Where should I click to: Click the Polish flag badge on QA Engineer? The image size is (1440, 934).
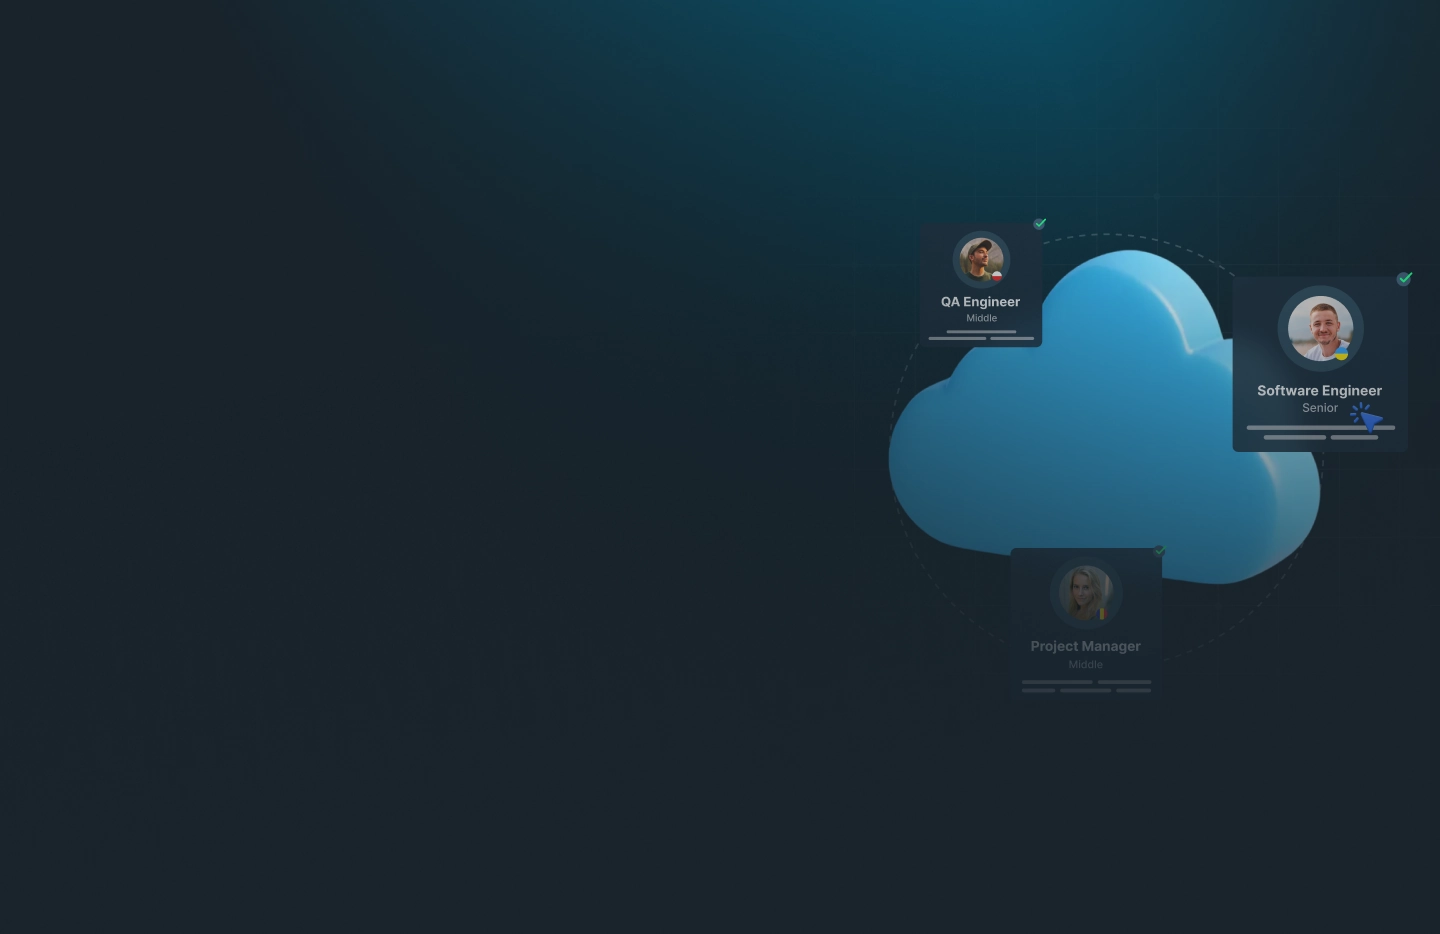click(x=997, y=276)
